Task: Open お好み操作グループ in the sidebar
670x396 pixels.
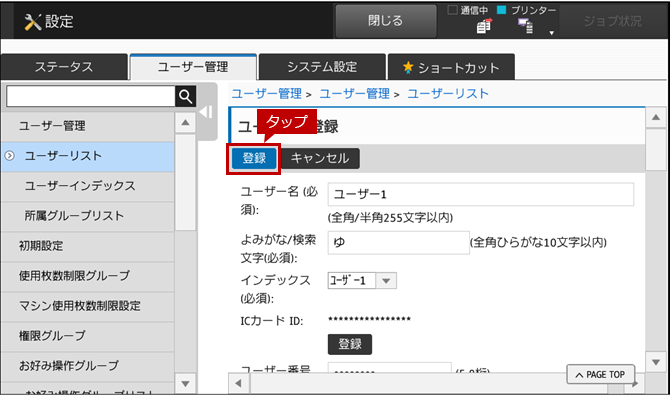Action: pyautogui.click(x=88, y=366)
